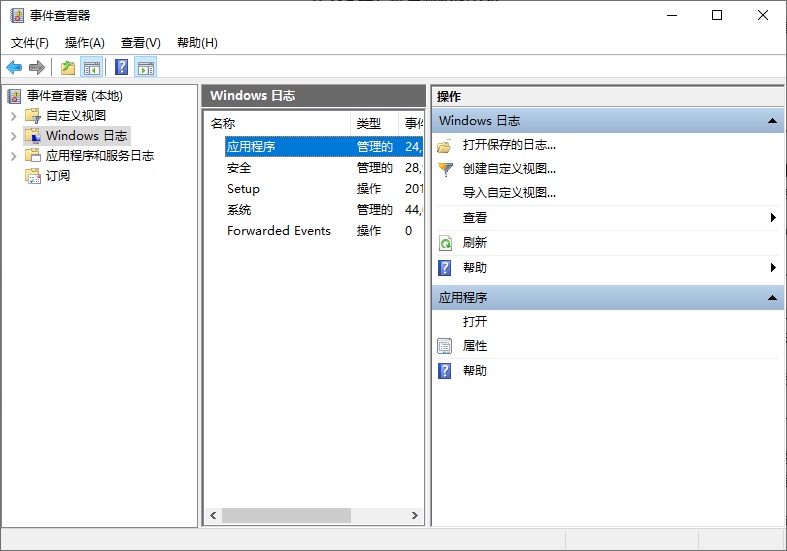Screen dimensions: 787x551
Task: Click the 刷新 action
Action: 474,243
